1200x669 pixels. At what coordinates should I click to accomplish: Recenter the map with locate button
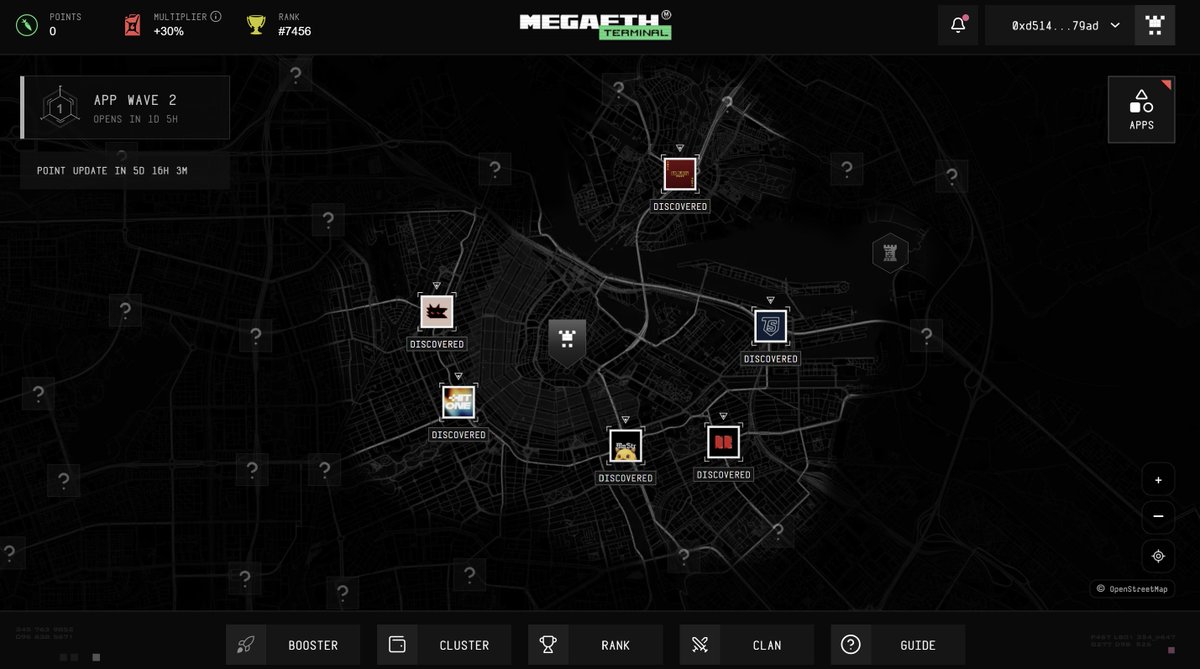click(x=1158, y=556)
